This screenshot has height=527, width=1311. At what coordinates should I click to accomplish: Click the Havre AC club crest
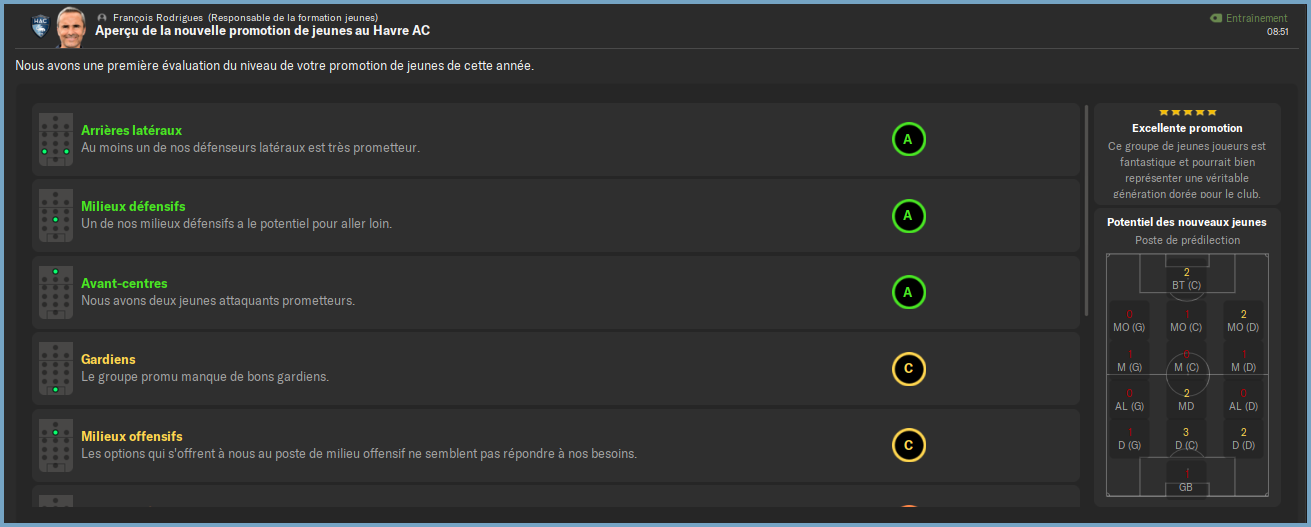(40, 24)
